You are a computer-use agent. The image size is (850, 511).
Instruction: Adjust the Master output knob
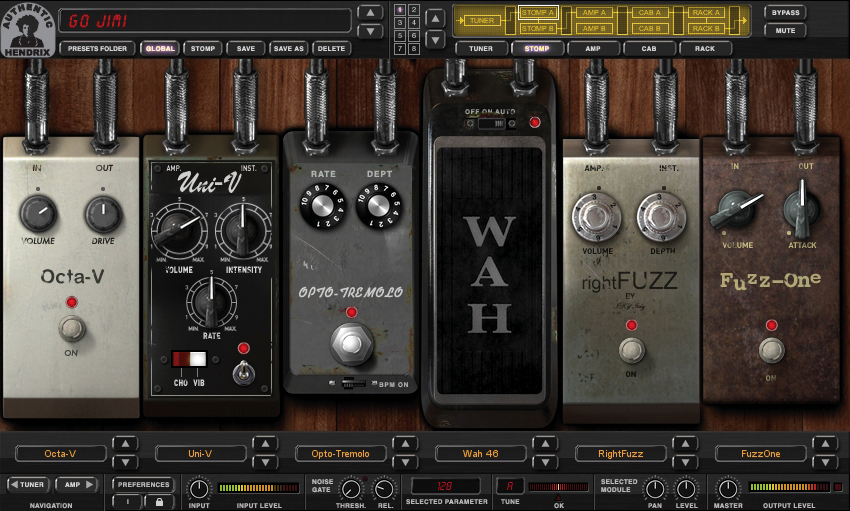(727, 489)
